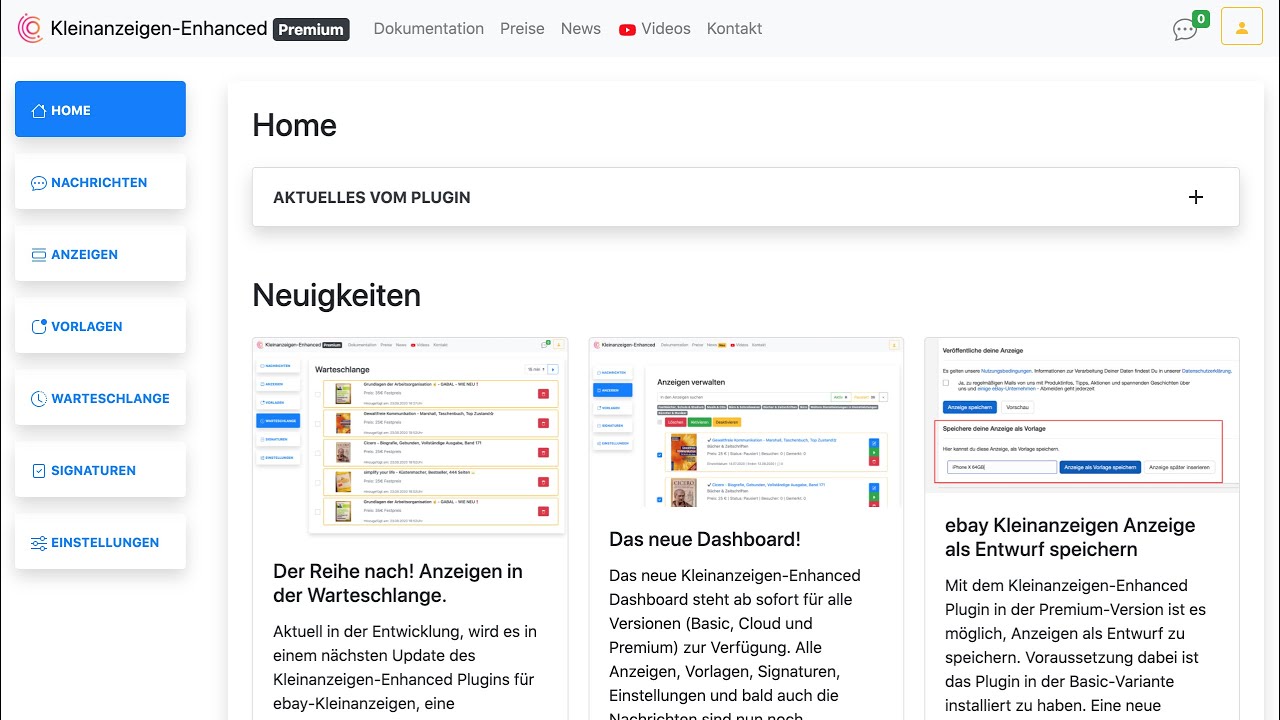Open the Entwurf speichern article thumbnail
Image resolution: width=1280 pixels, height=720 pixels.
[1082, 416]
